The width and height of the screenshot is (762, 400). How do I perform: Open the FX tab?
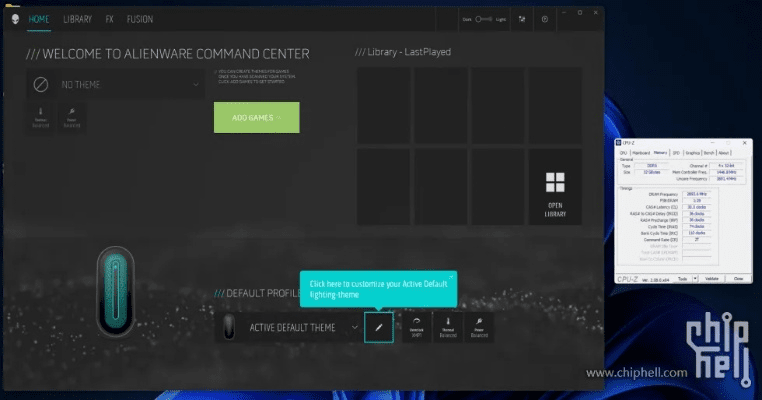[109, 19]
